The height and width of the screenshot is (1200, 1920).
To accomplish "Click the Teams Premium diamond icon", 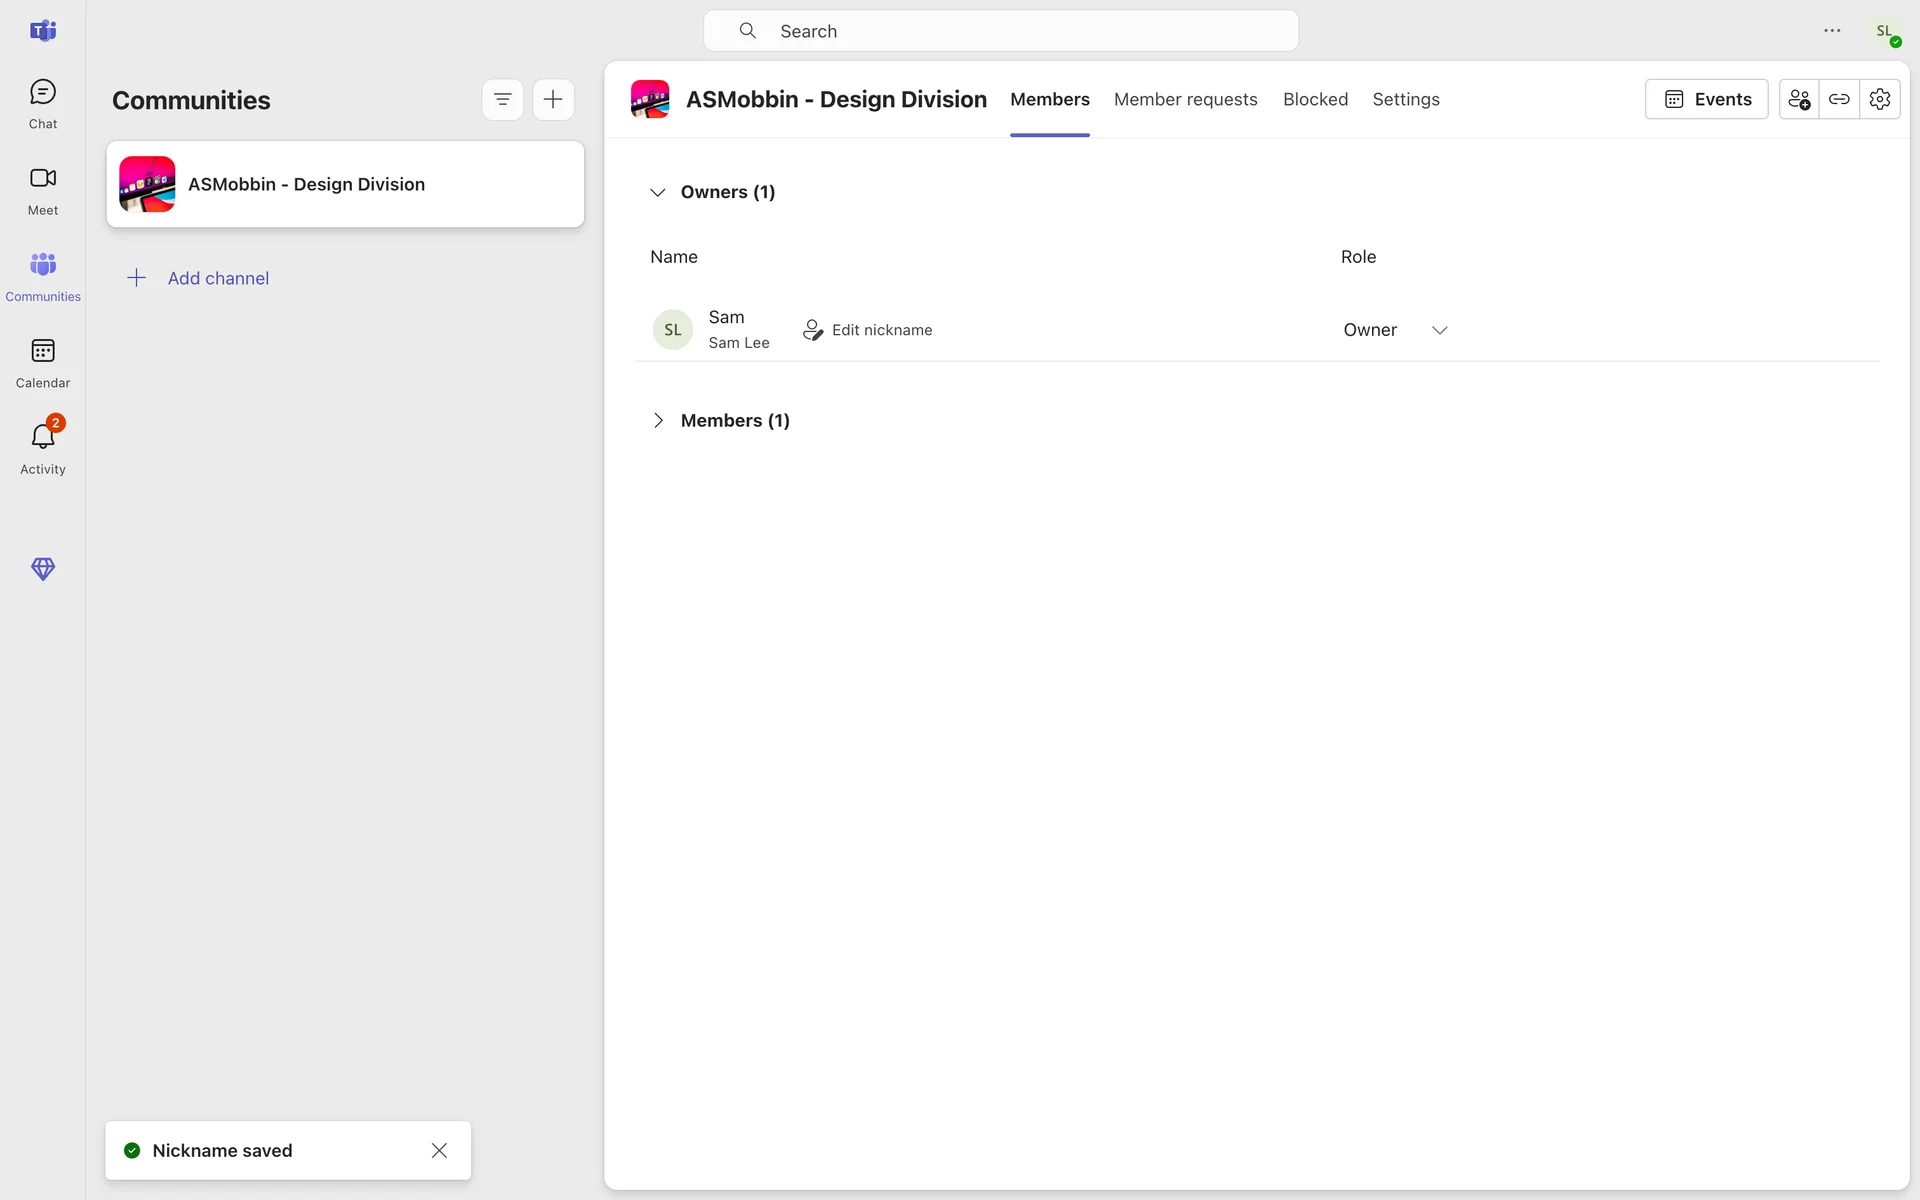I will pos(42,569).
